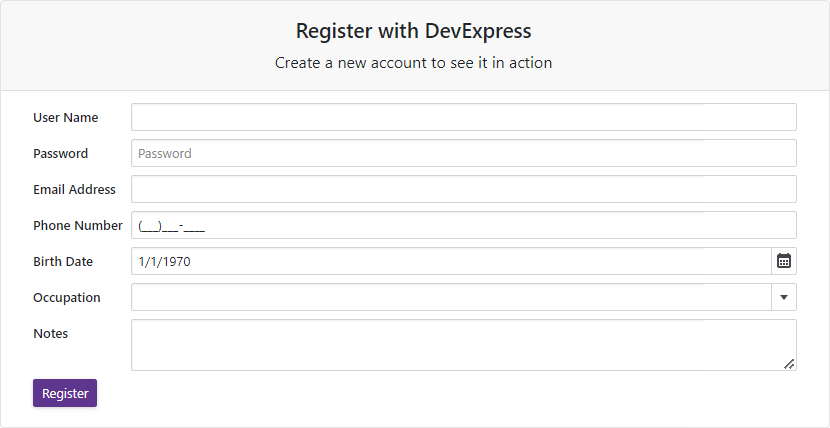Screen dimensions: 830x428
Task: Click the Register button
Action: 65,393
